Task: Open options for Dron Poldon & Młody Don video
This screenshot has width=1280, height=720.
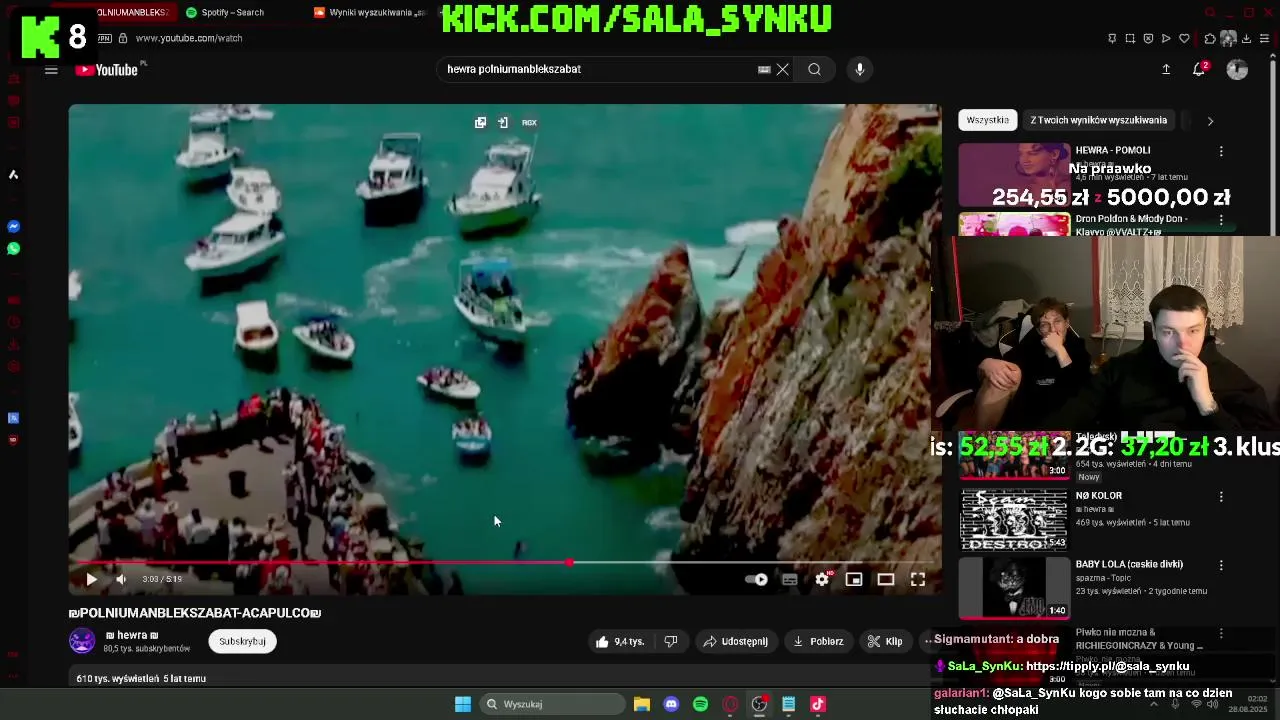Action: tap(1221, 220)
